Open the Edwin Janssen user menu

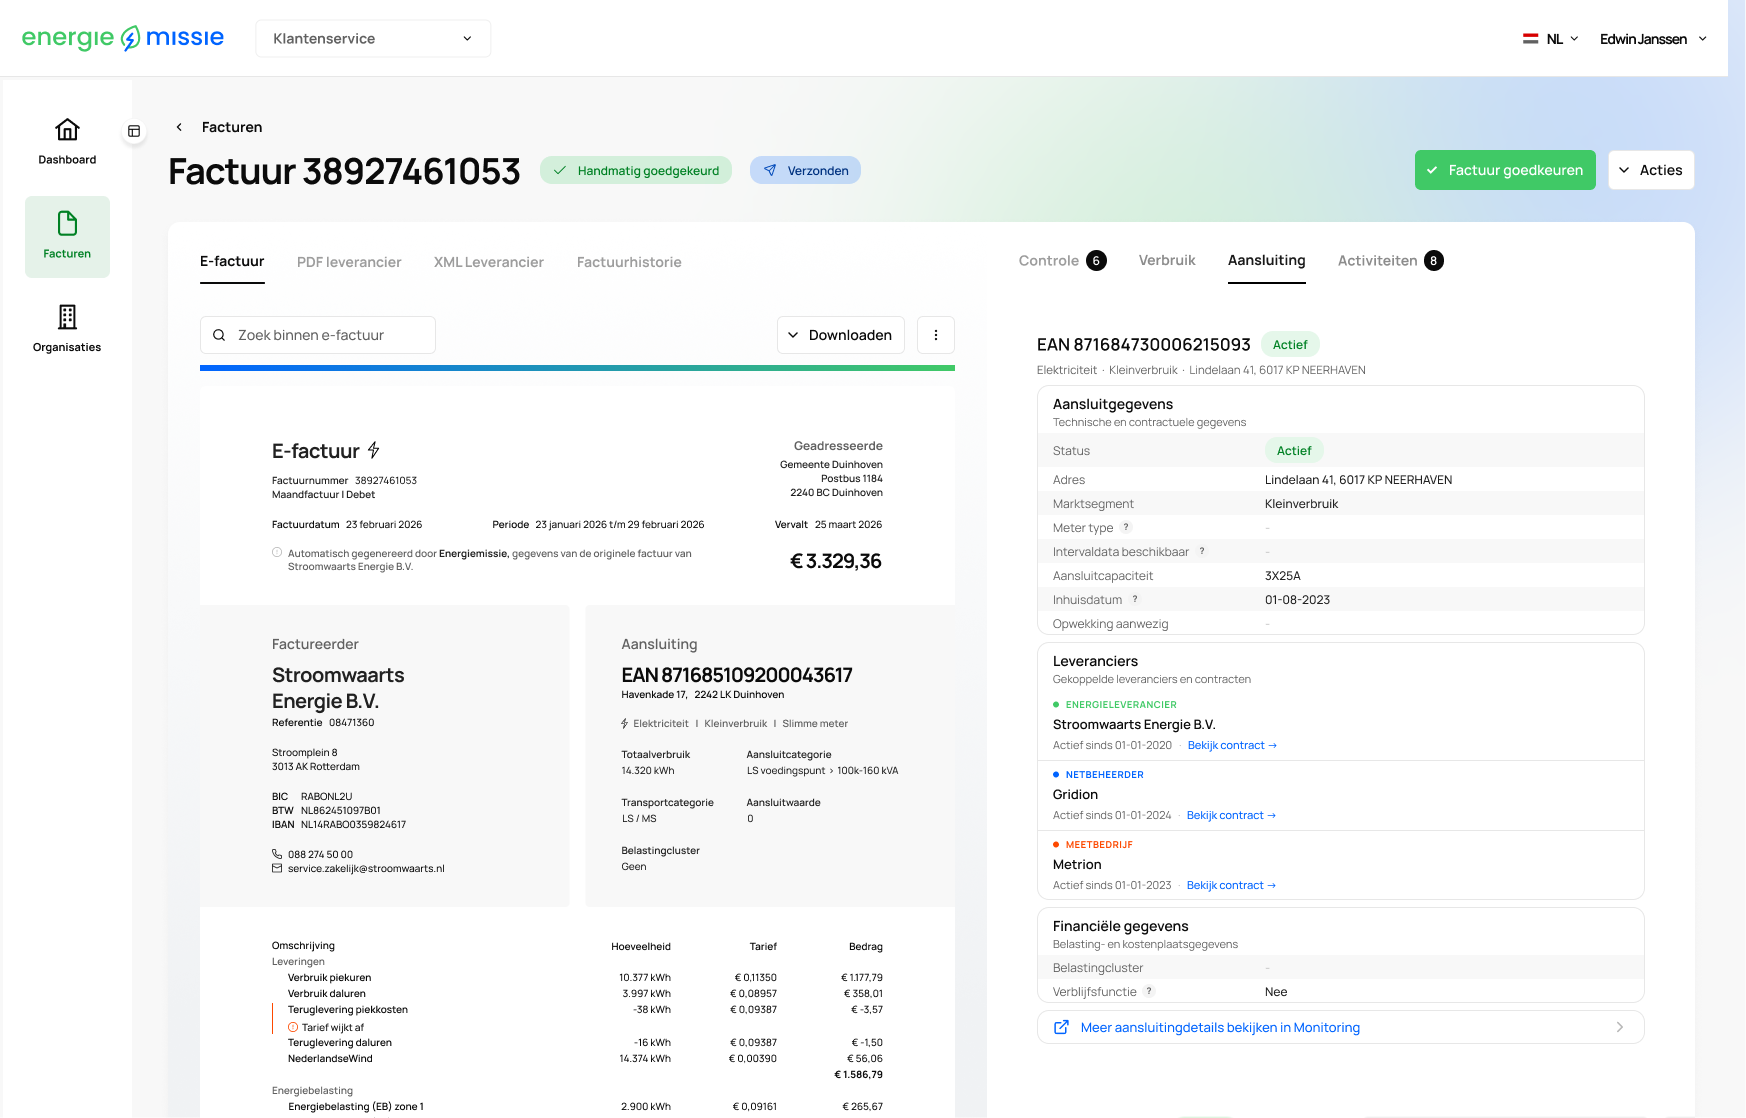(1653, 39)
